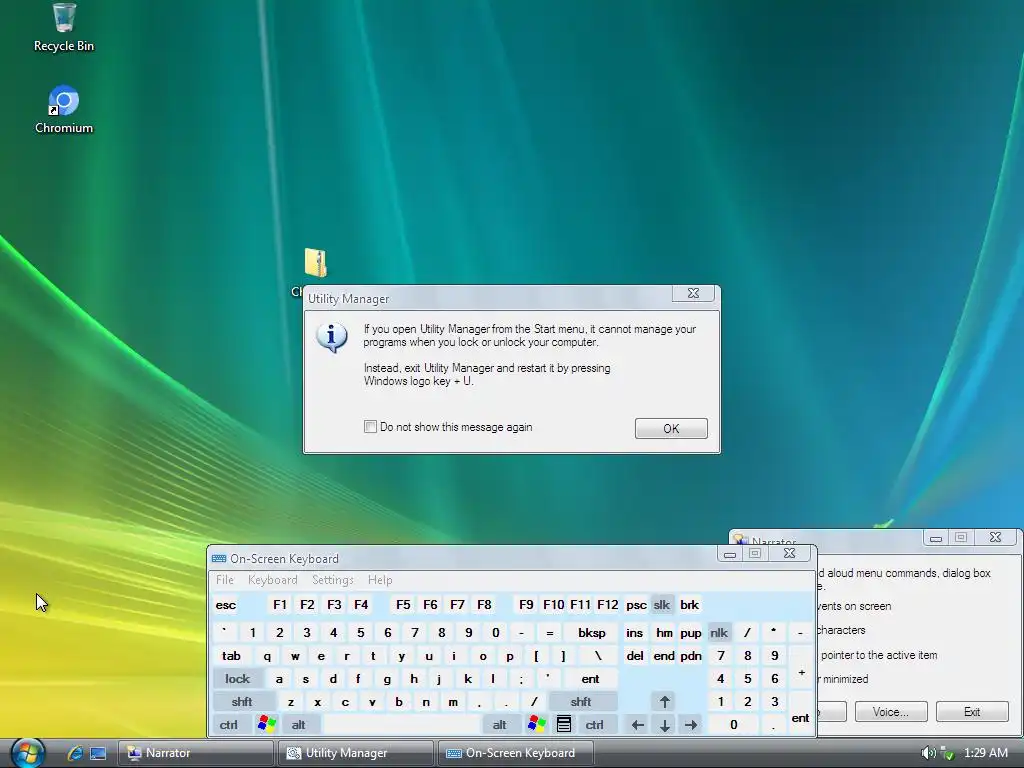This screenshot has height=768, width=1024.
Task: Click the ins key on the keyboard
Action: point(635,632)
